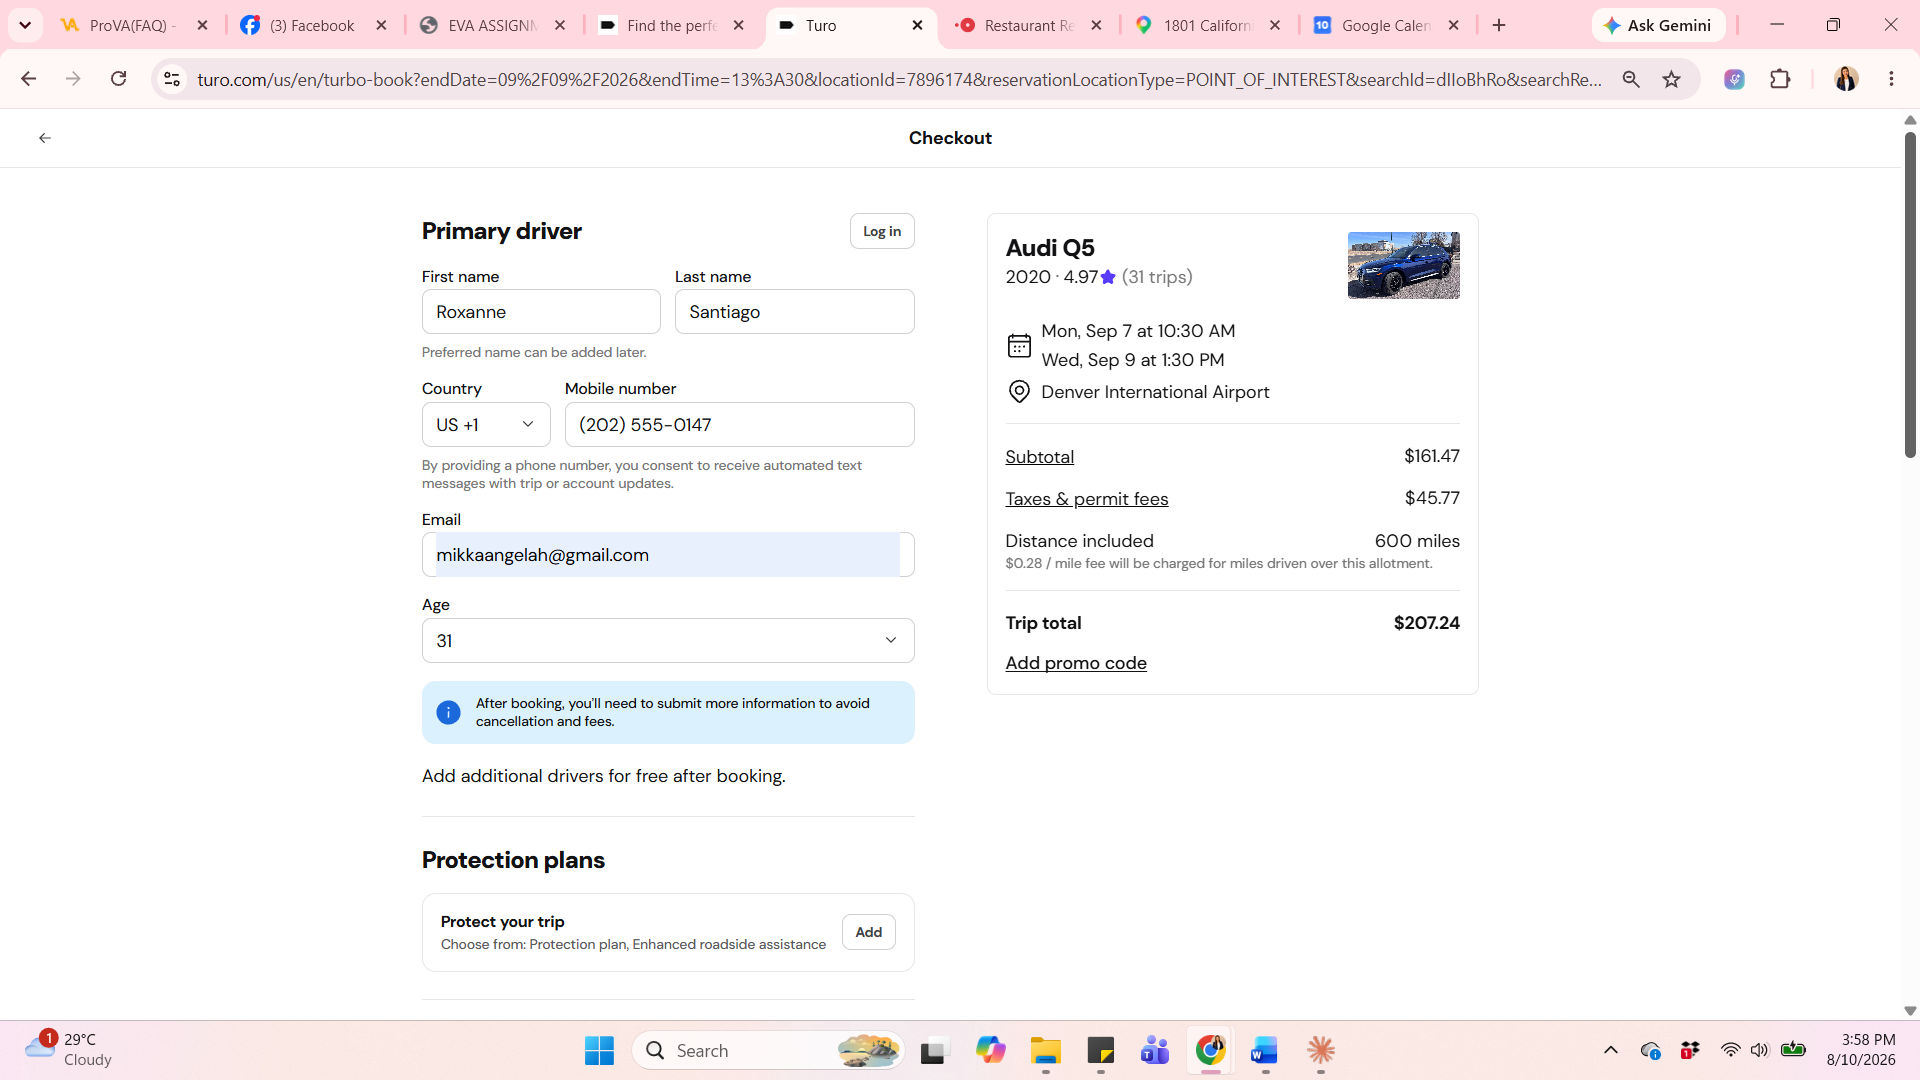Reload the page with the refresh icon
This screenshot has width=1920, height=1080.
pos(118,79)
